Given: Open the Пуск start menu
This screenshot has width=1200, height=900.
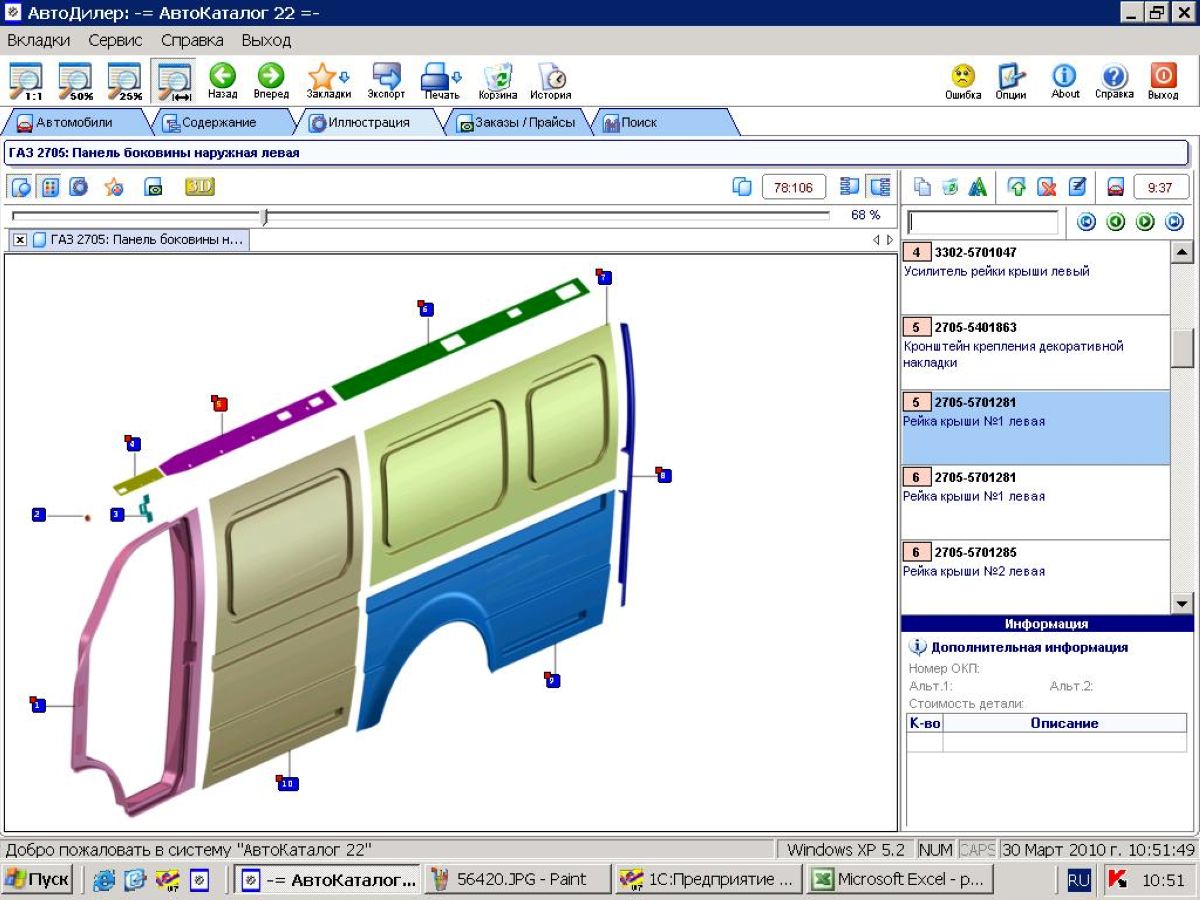Looking at the screenshot, I should [38, 879].
